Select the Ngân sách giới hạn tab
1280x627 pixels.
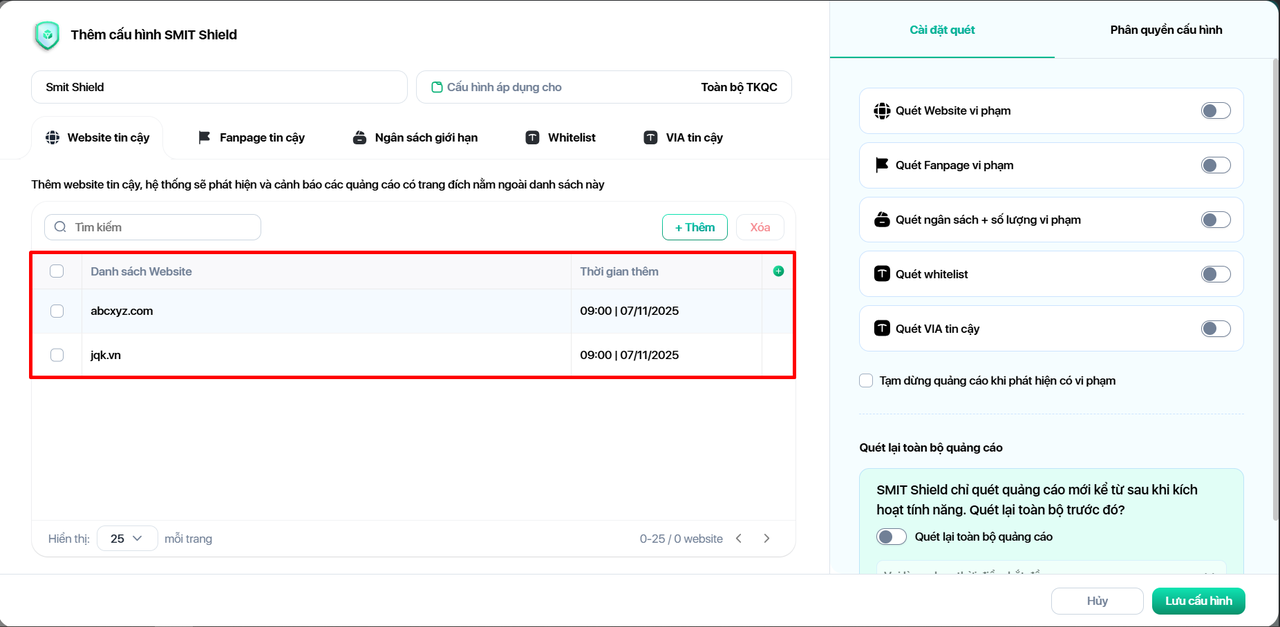point(415,138)
